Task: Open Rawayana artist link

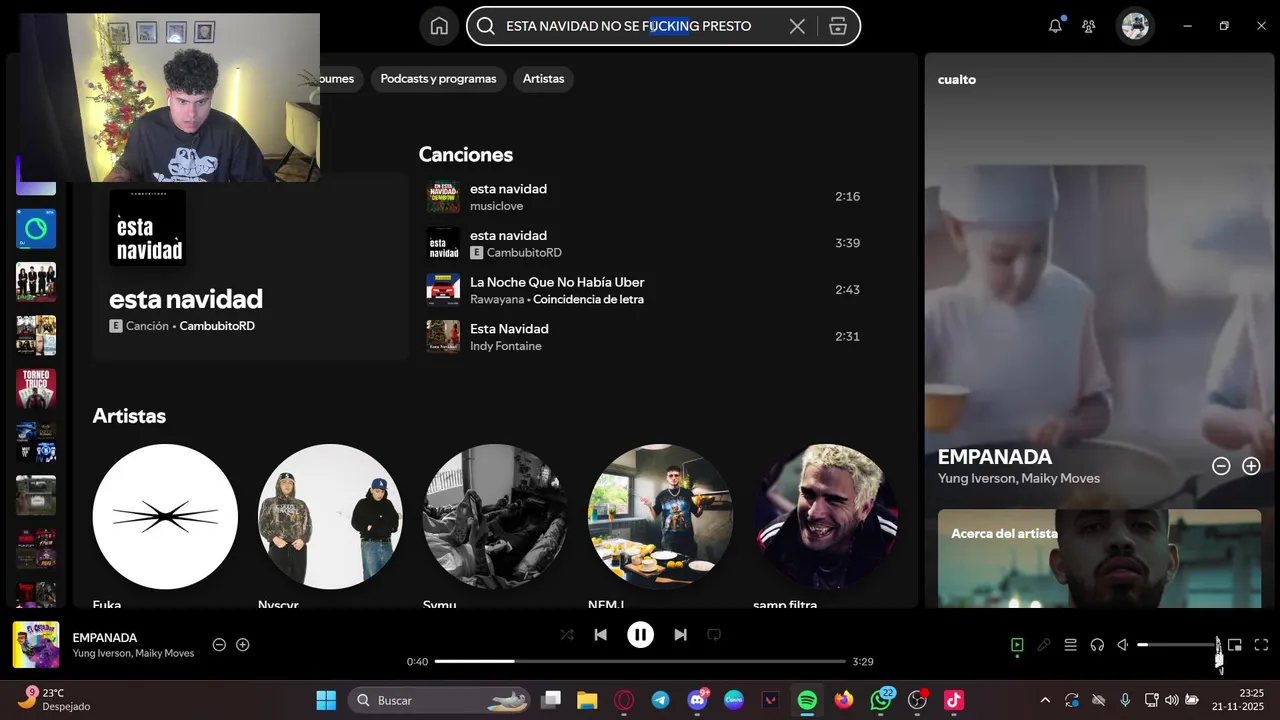Action: tap(497, 299)
